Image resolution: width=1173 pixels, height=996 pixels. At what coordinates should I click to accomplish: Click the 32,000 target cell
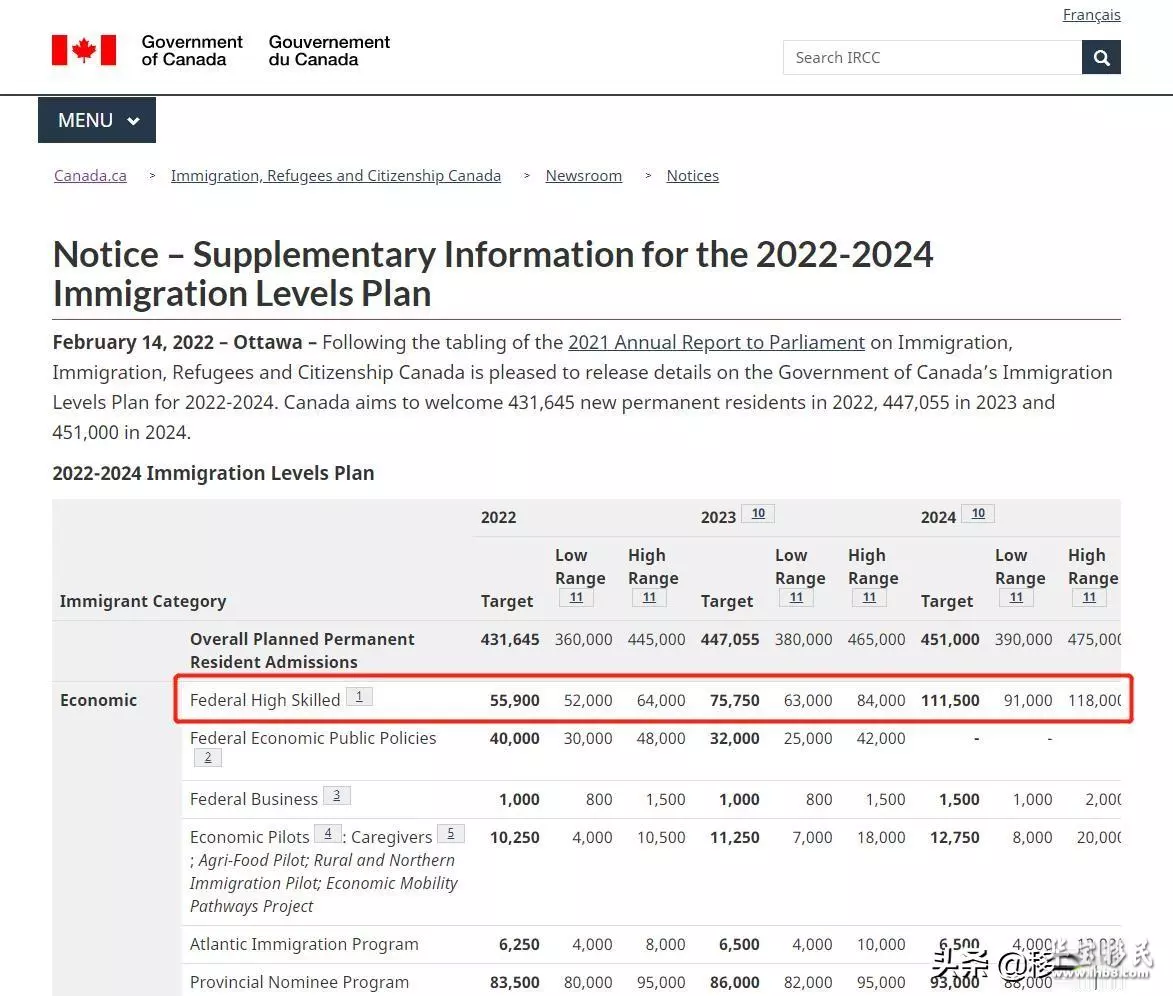[735, 739]
